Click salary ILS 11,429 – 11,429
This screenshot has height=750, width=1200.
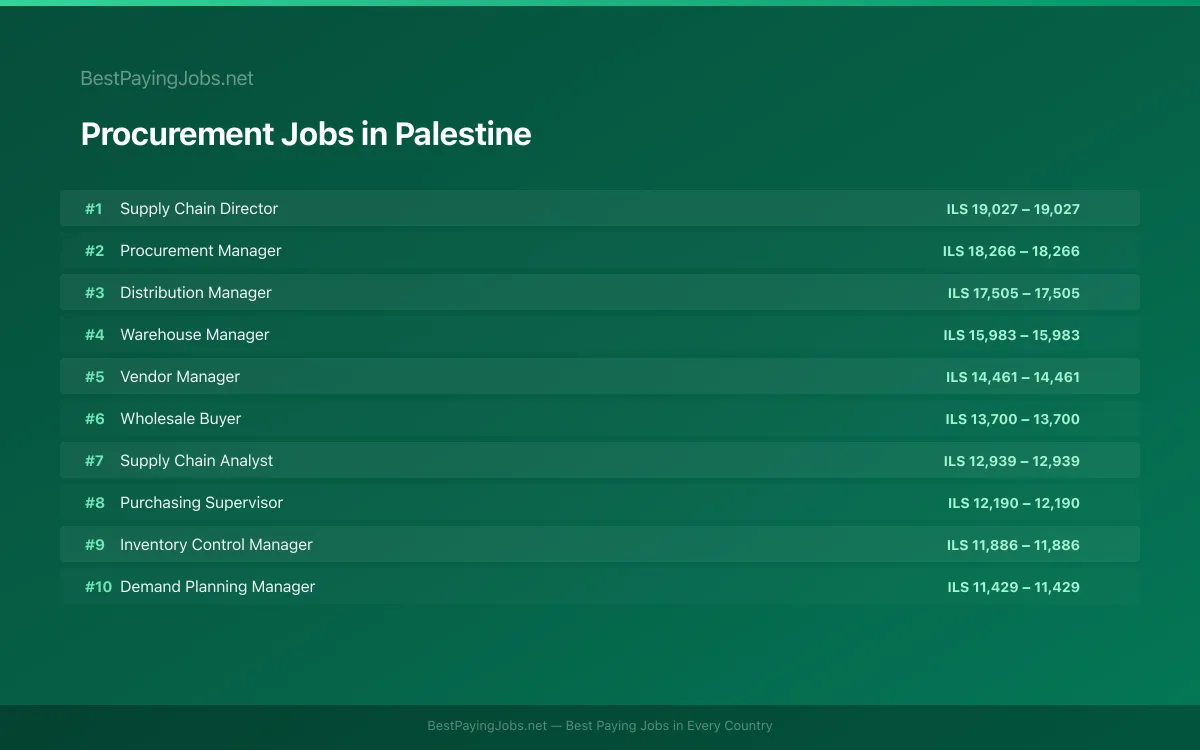click(x=1014, y=587)
